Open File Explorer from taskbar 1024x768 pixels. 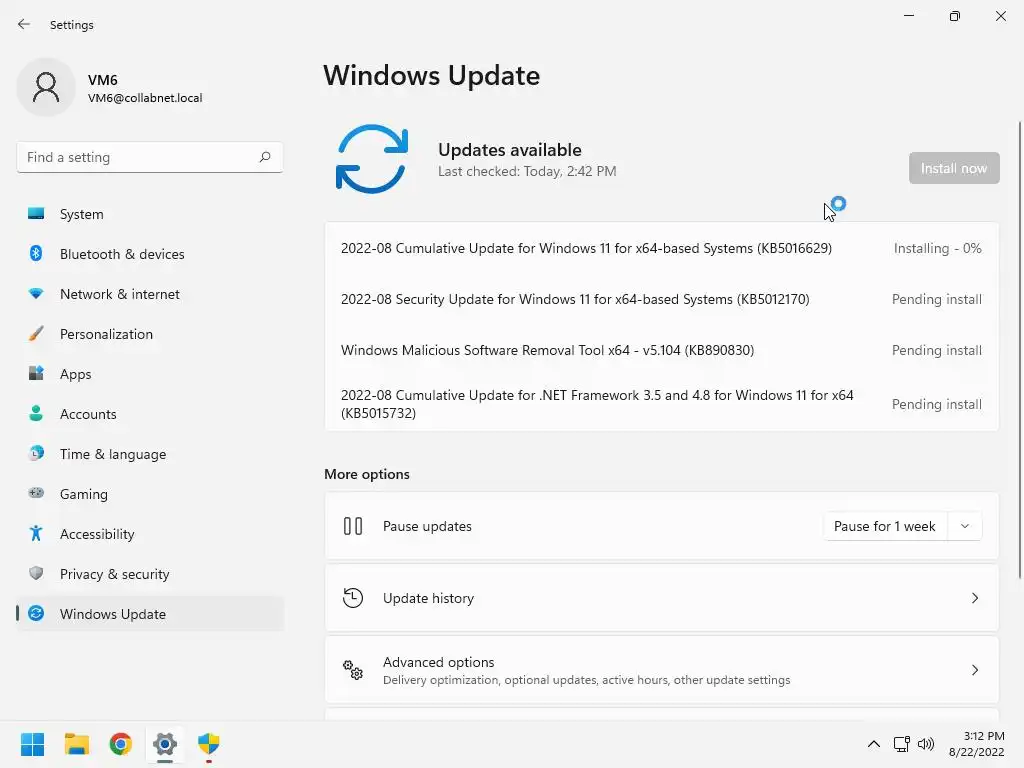pos(76,744)
